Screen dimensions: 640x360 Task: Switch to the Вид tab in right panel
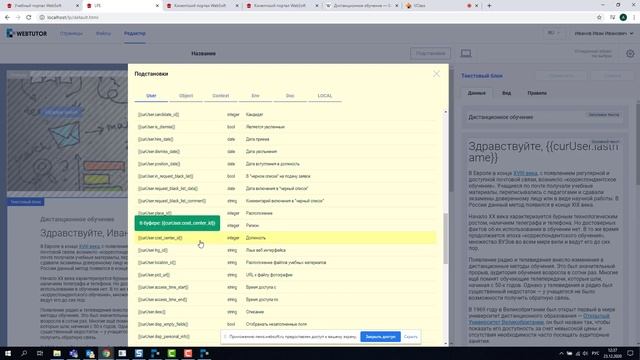[x=506, y=93]
